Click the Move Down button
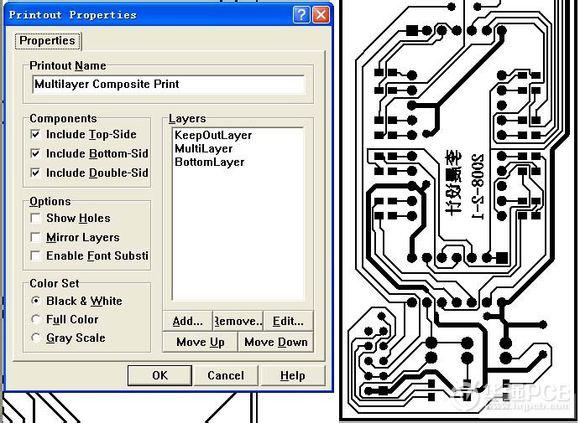The width and height of the screenshot is (580, 423). [x=276, y=342]
